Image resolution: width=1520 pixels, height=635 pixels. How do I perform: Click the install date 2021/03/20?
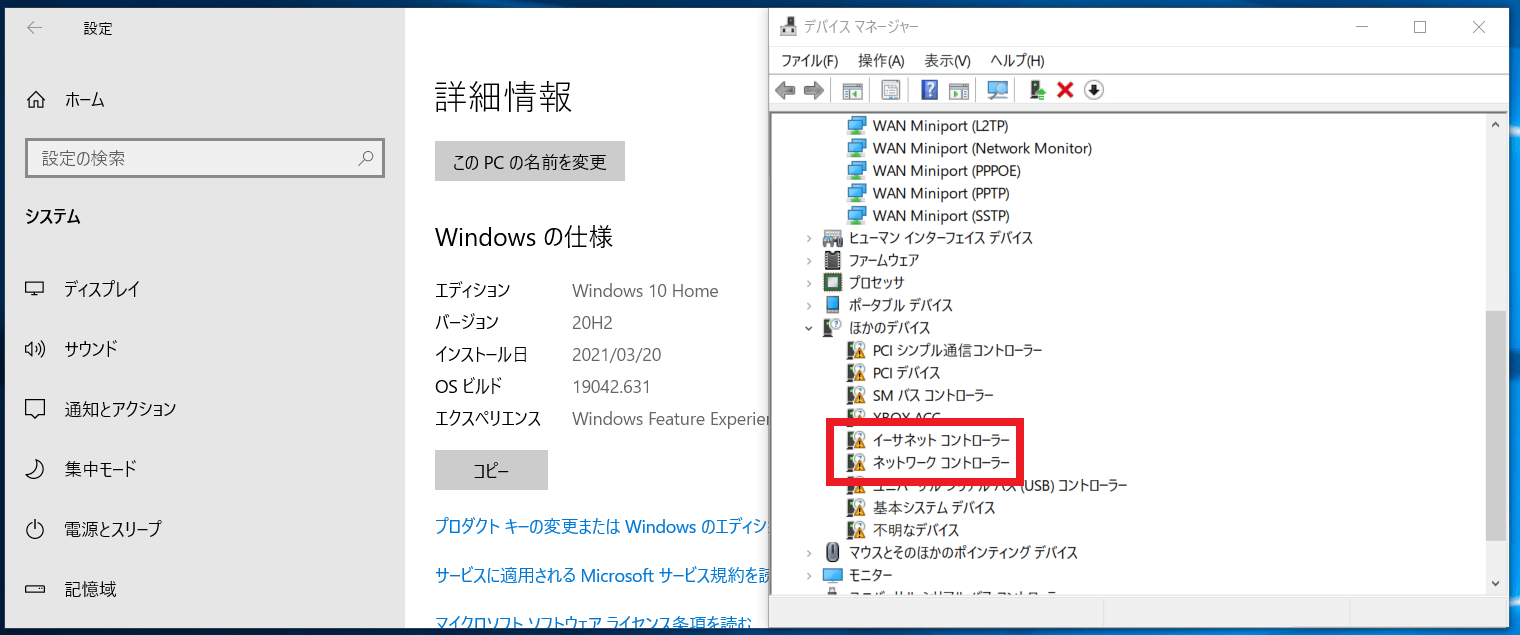coord(617,355)
